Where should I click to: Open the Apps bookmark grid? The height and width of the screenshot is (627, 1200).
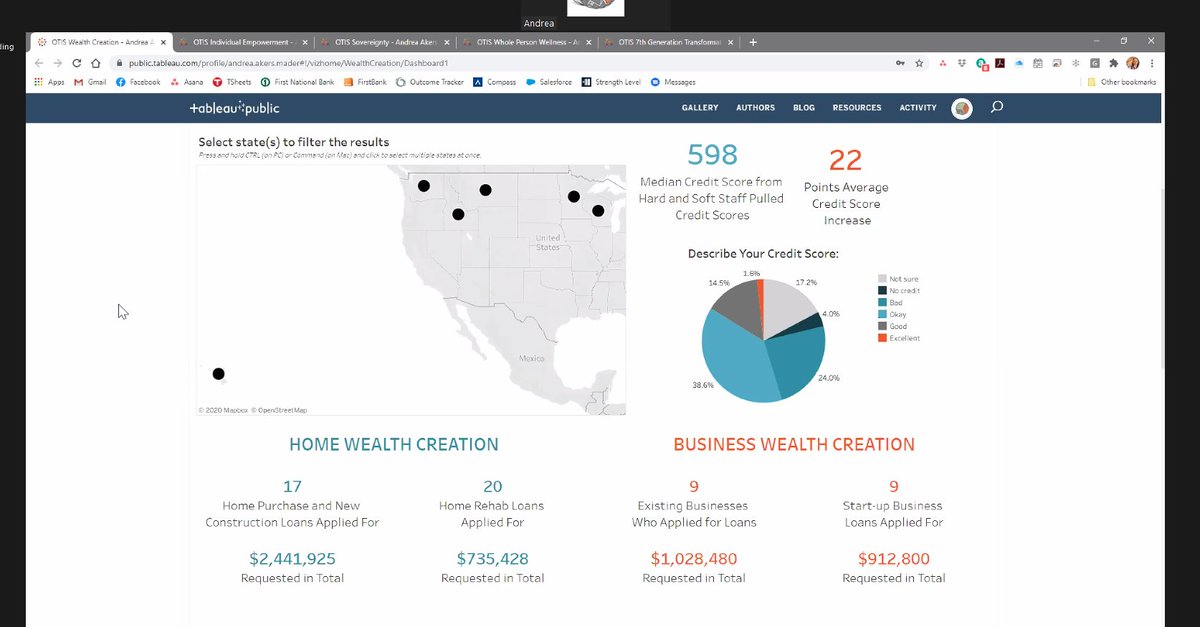[x=50, y=82]
